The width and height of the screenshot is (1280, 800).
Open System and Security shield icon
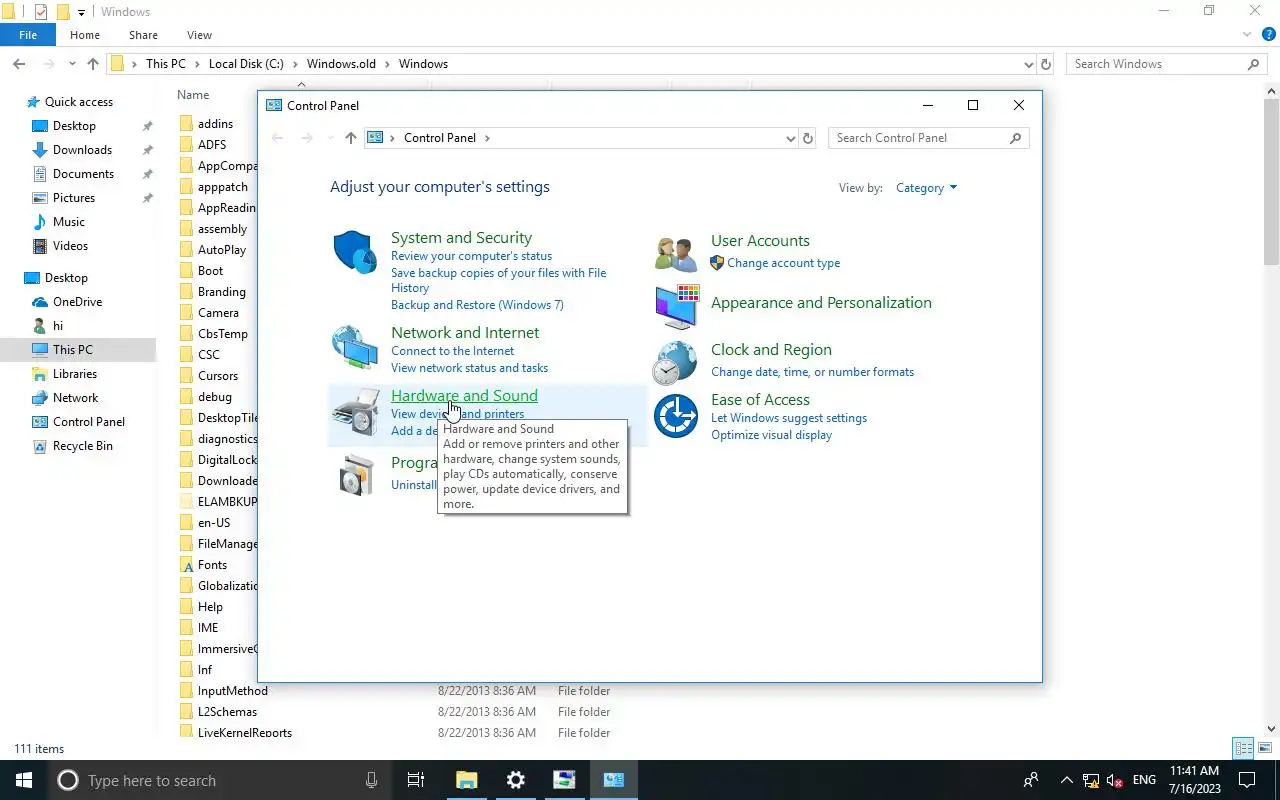click(x=354, y=252)
